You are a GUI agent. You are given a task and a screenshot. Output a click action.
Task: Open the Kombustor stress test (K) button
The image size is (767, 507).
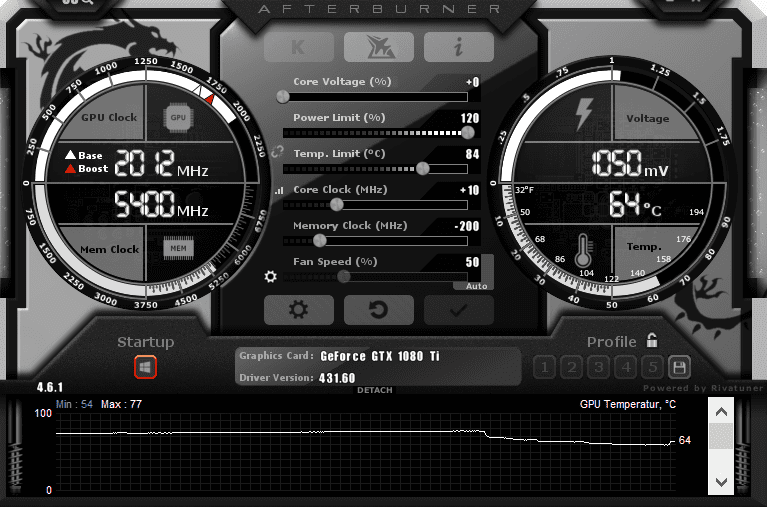(x=299, y=47)
